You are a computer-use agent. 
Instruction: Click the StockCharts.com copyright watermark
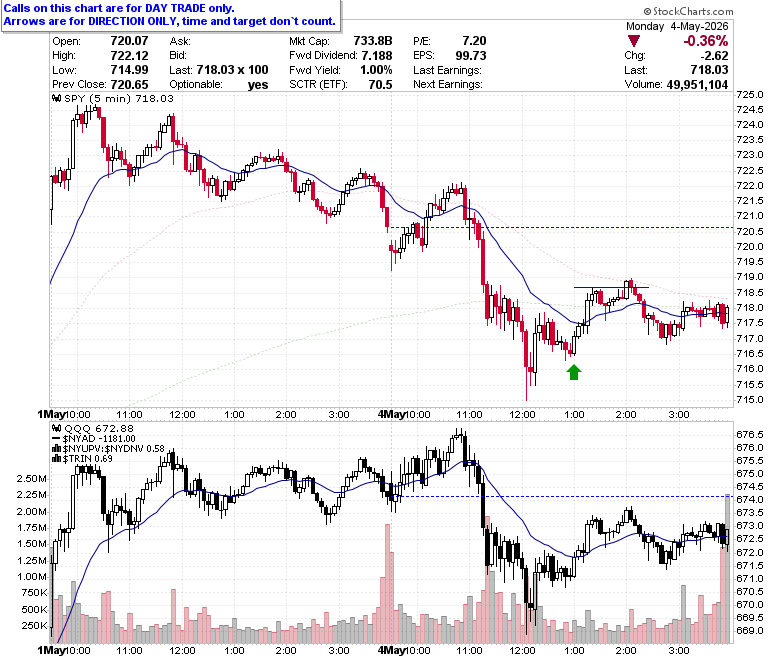688,11
